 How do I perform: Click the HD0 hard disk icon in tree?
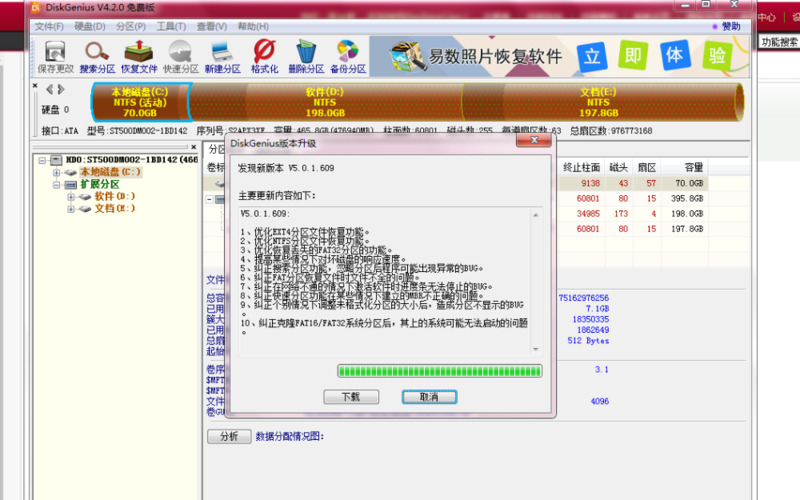click(56, 160)
